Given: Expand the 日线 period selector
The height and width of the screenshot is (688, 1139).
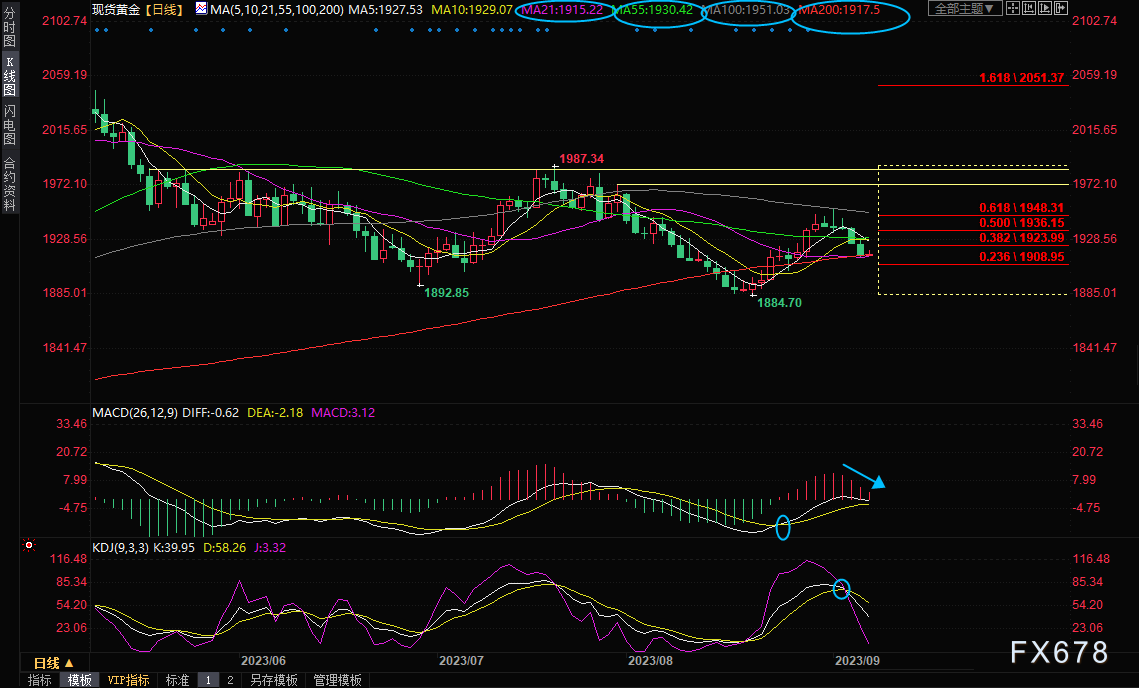Looking at the screenshot, I should 54,663.
